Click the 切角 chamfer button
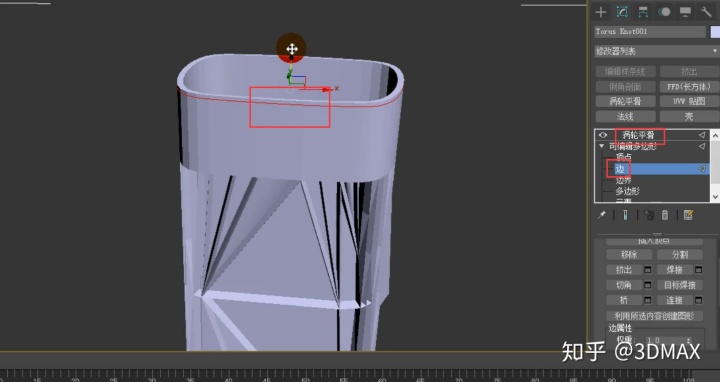The image size is (720, 382). 624,285
